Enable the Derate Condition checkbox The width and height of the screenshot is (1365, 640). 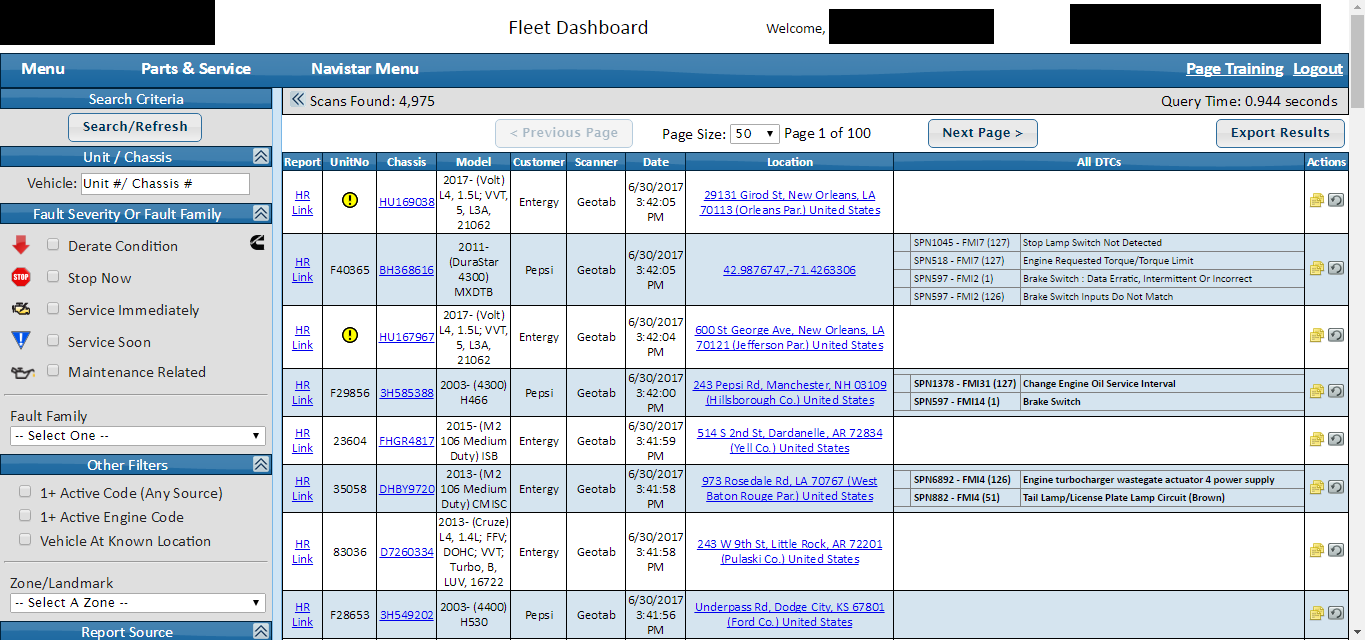[53, 245]
